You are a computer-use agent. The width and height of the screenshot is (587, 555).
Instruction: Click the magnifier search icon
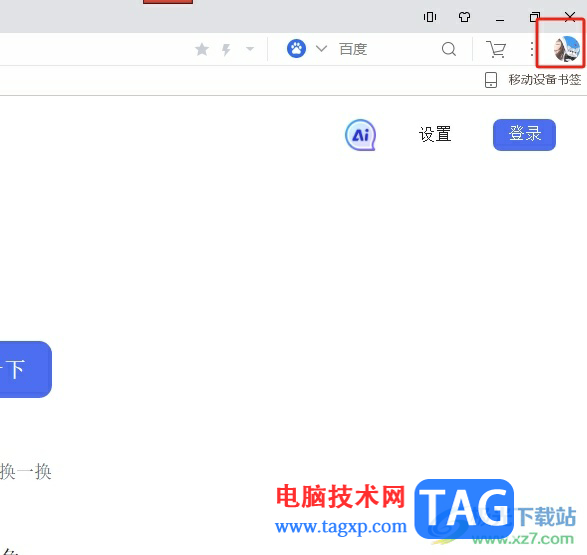click(x=448, y=49)
